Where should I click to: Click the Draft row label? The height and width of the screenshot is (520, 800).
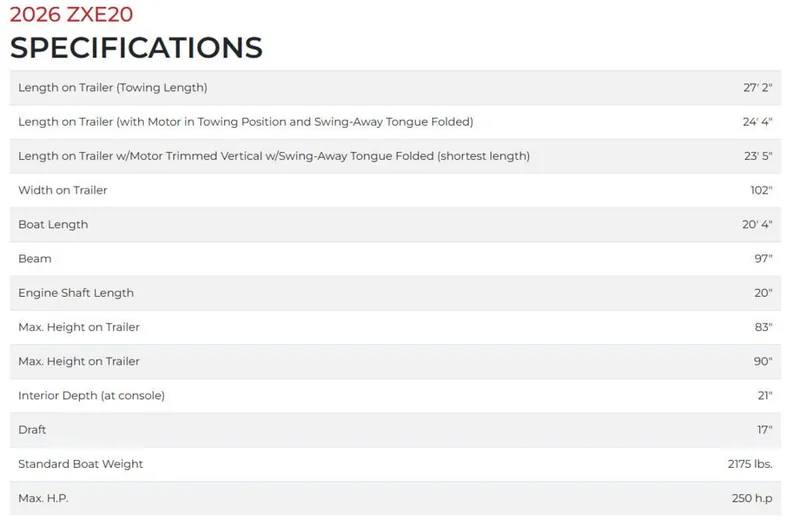point(33,429)
